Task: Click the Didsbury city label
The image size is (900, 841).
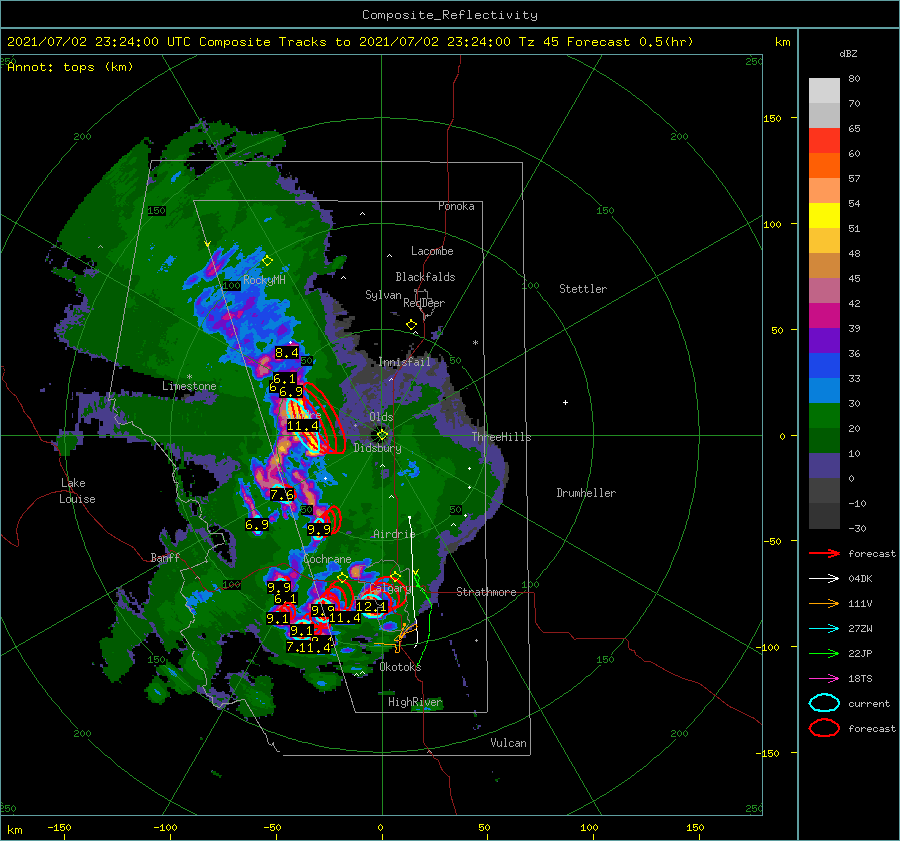Action: 378,448
